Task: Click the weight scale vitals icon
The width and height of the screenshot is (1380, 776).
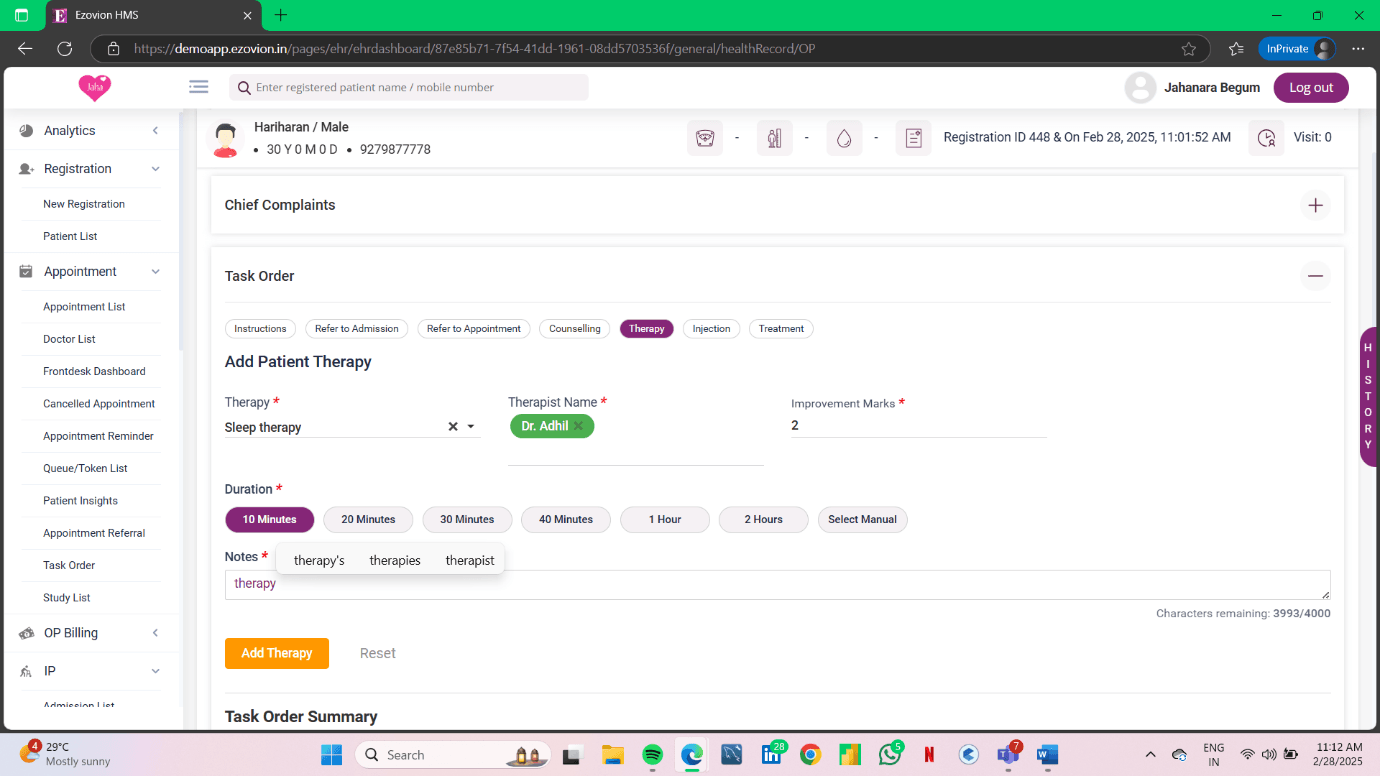Action: [705, 138]
